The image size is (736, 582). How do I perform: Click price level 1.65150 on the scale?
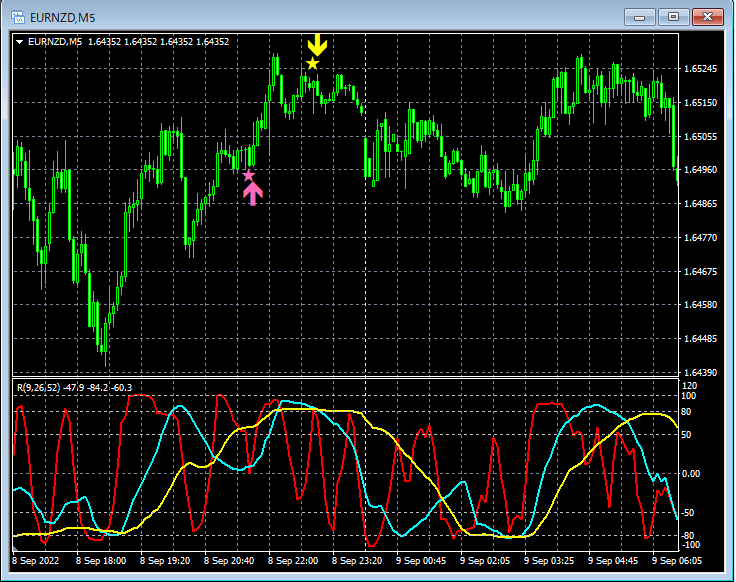[700, 102]
